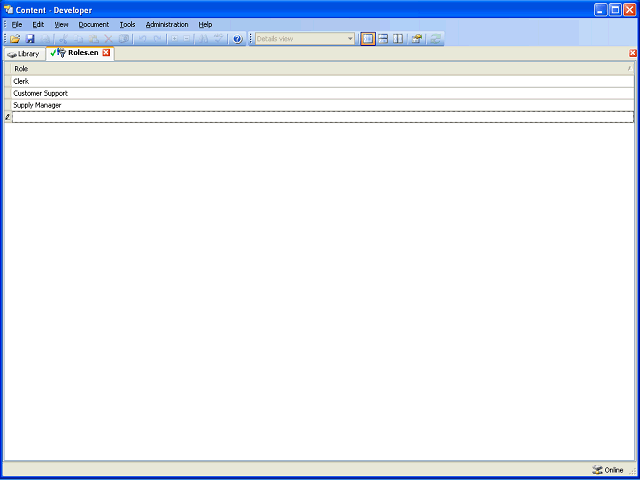Click the dimmed Delete X icon
The height and width of the screenshot is (480, 640).
[108, 39]
